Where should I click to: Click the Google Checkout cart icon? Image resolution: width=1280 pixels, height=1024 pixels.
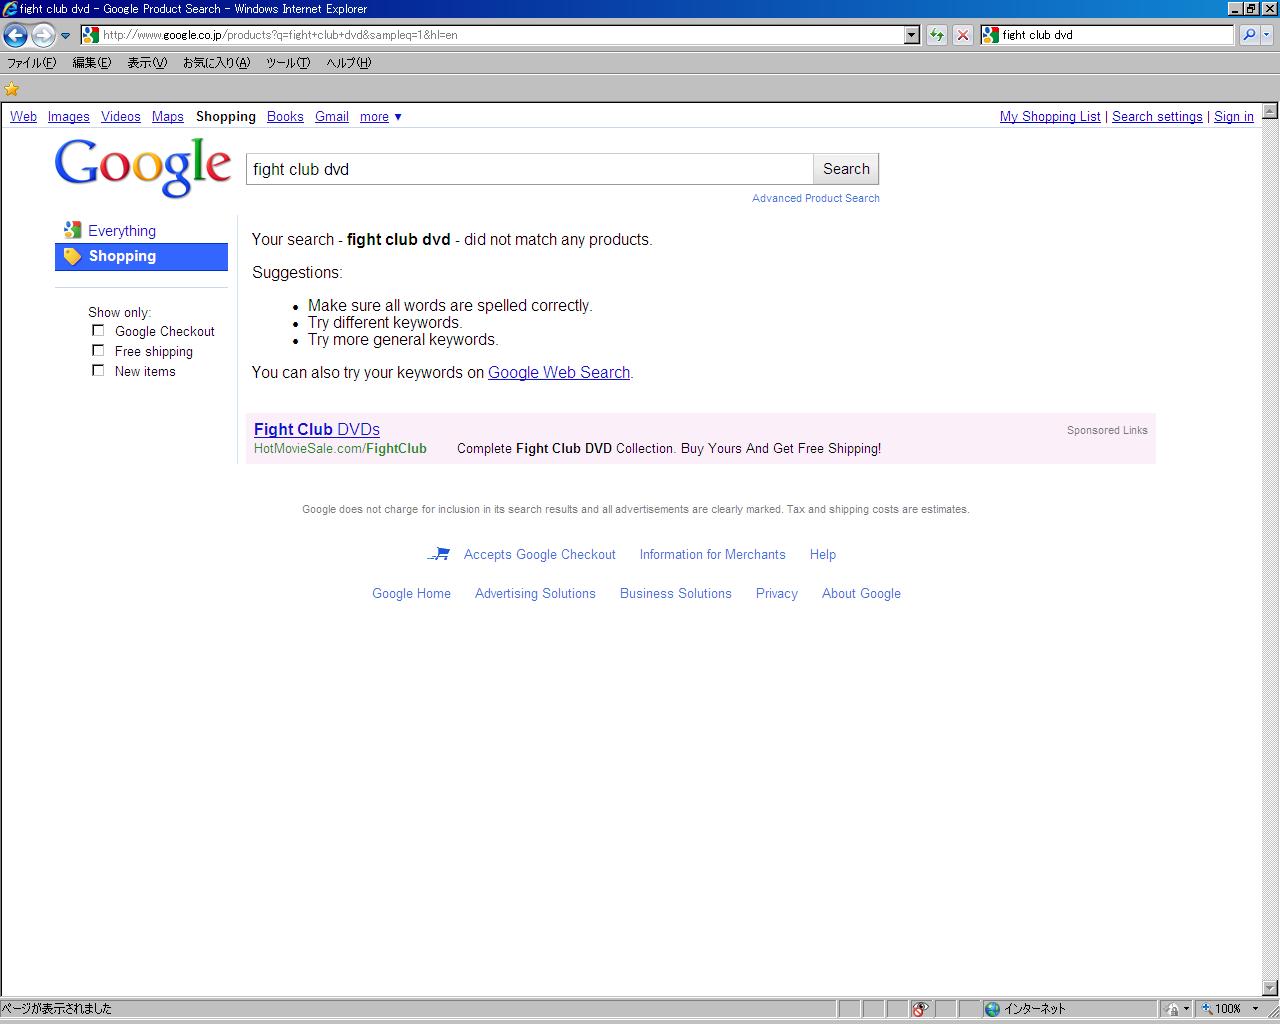pyautogui.click(x=439, y=554)
